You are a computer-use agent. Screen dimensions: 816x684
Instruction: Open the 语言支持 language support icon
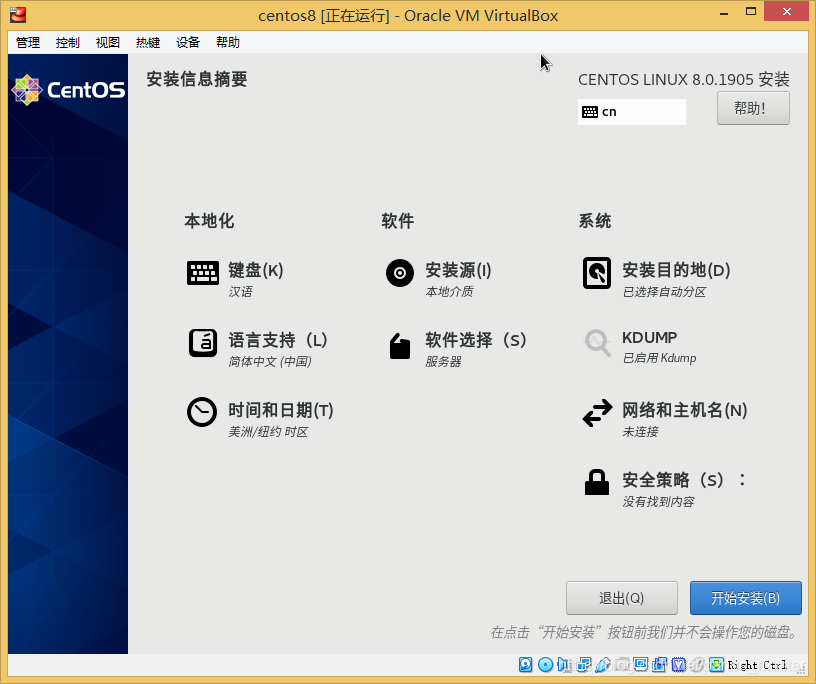(202, 343)
